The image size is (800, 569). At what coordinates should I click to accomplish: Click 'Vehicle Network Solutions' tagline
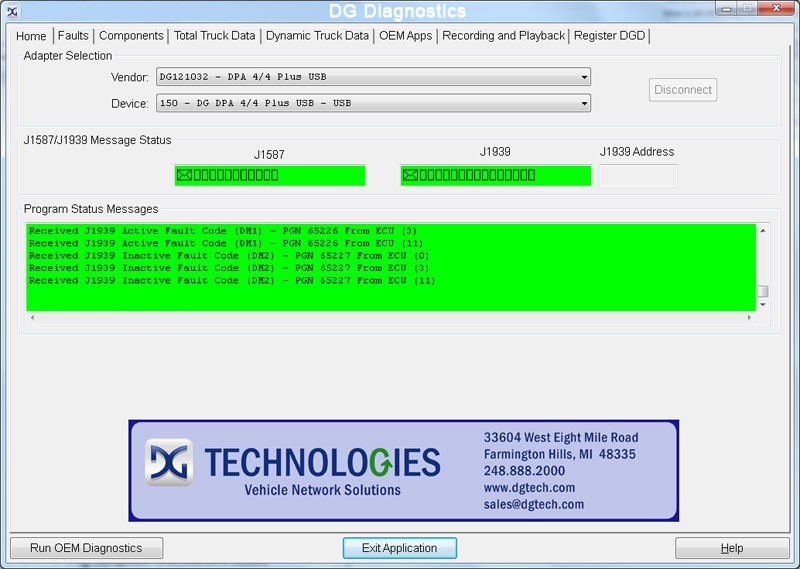[x=322, y=490]
